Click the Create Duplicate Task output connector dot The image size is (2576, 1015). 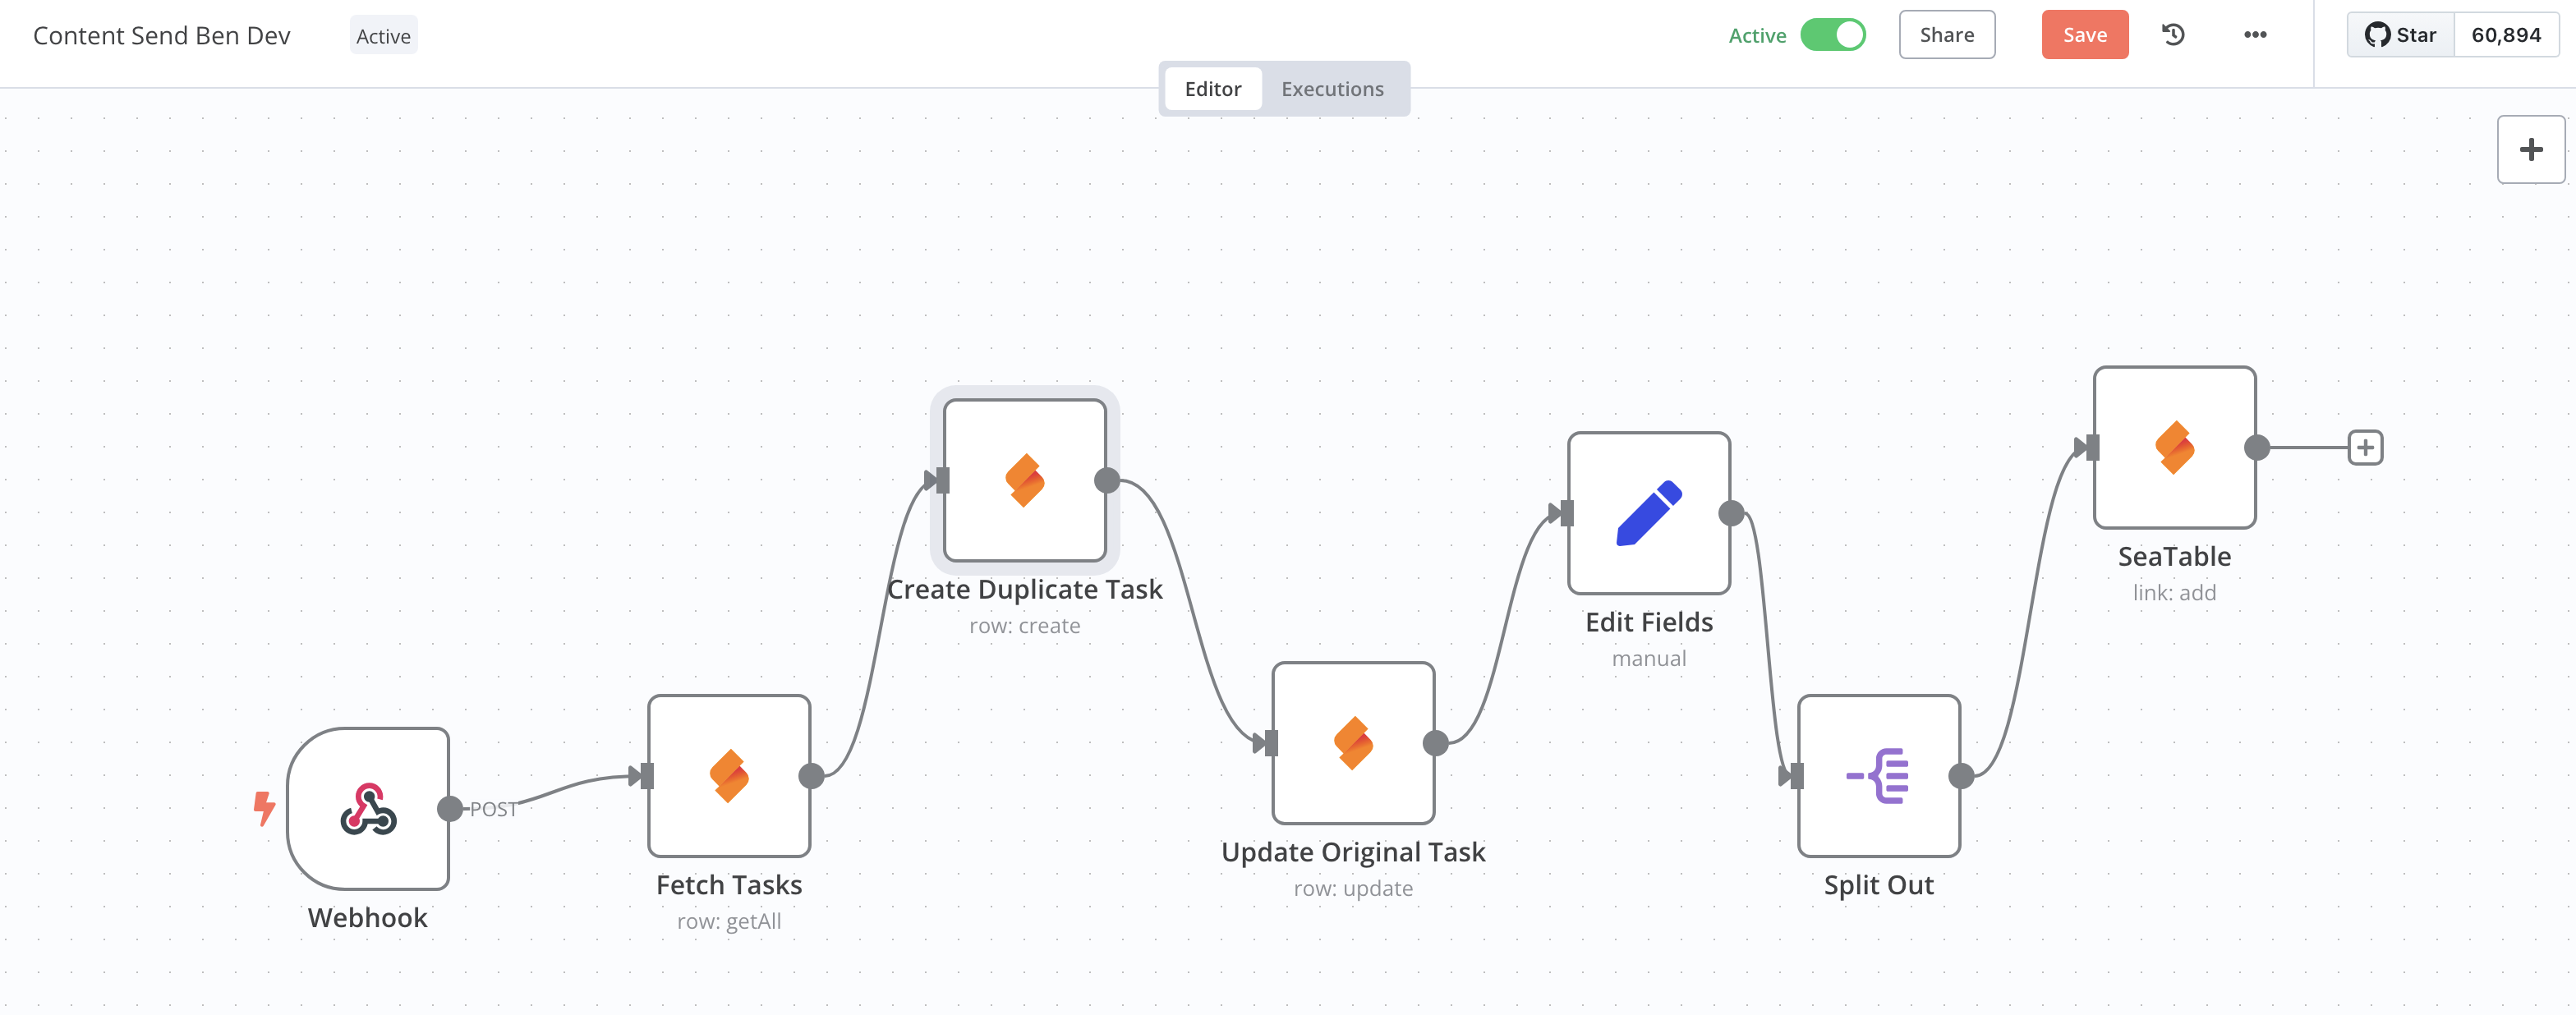coord(1107,480)
